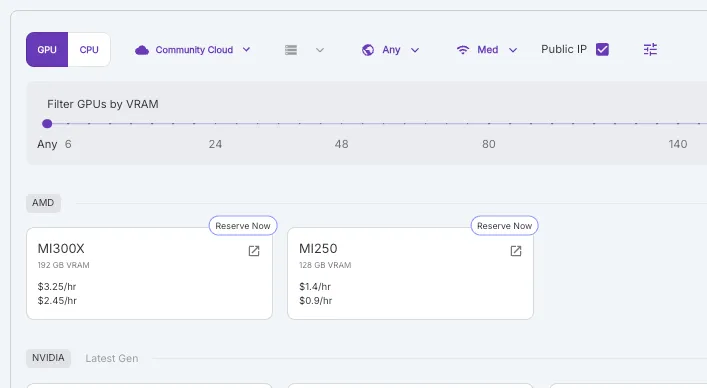Click the VRAM slider handle at Any
This screenshot has height=388, width=707.
pos(47,123)
